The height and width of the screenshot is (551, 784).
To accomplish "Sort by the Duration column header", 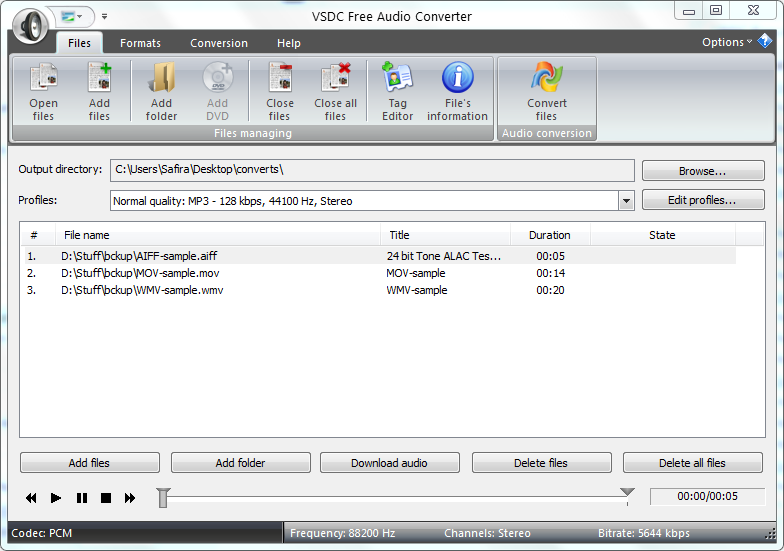I will (x=550, y=235).
